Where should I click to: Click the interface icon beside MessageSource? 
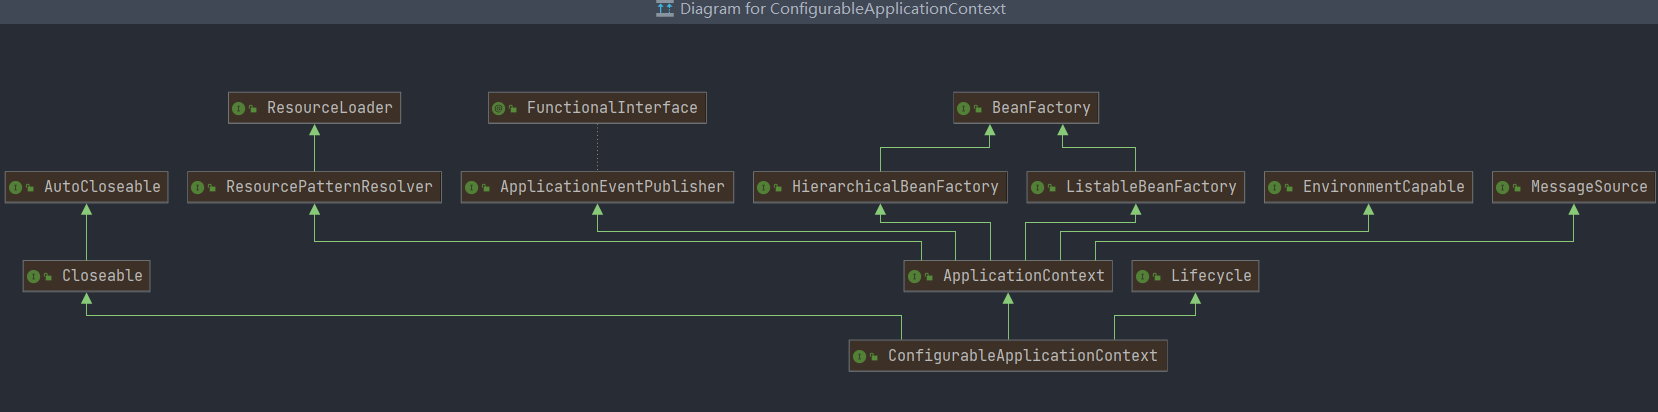click(x=1502, y=187)
